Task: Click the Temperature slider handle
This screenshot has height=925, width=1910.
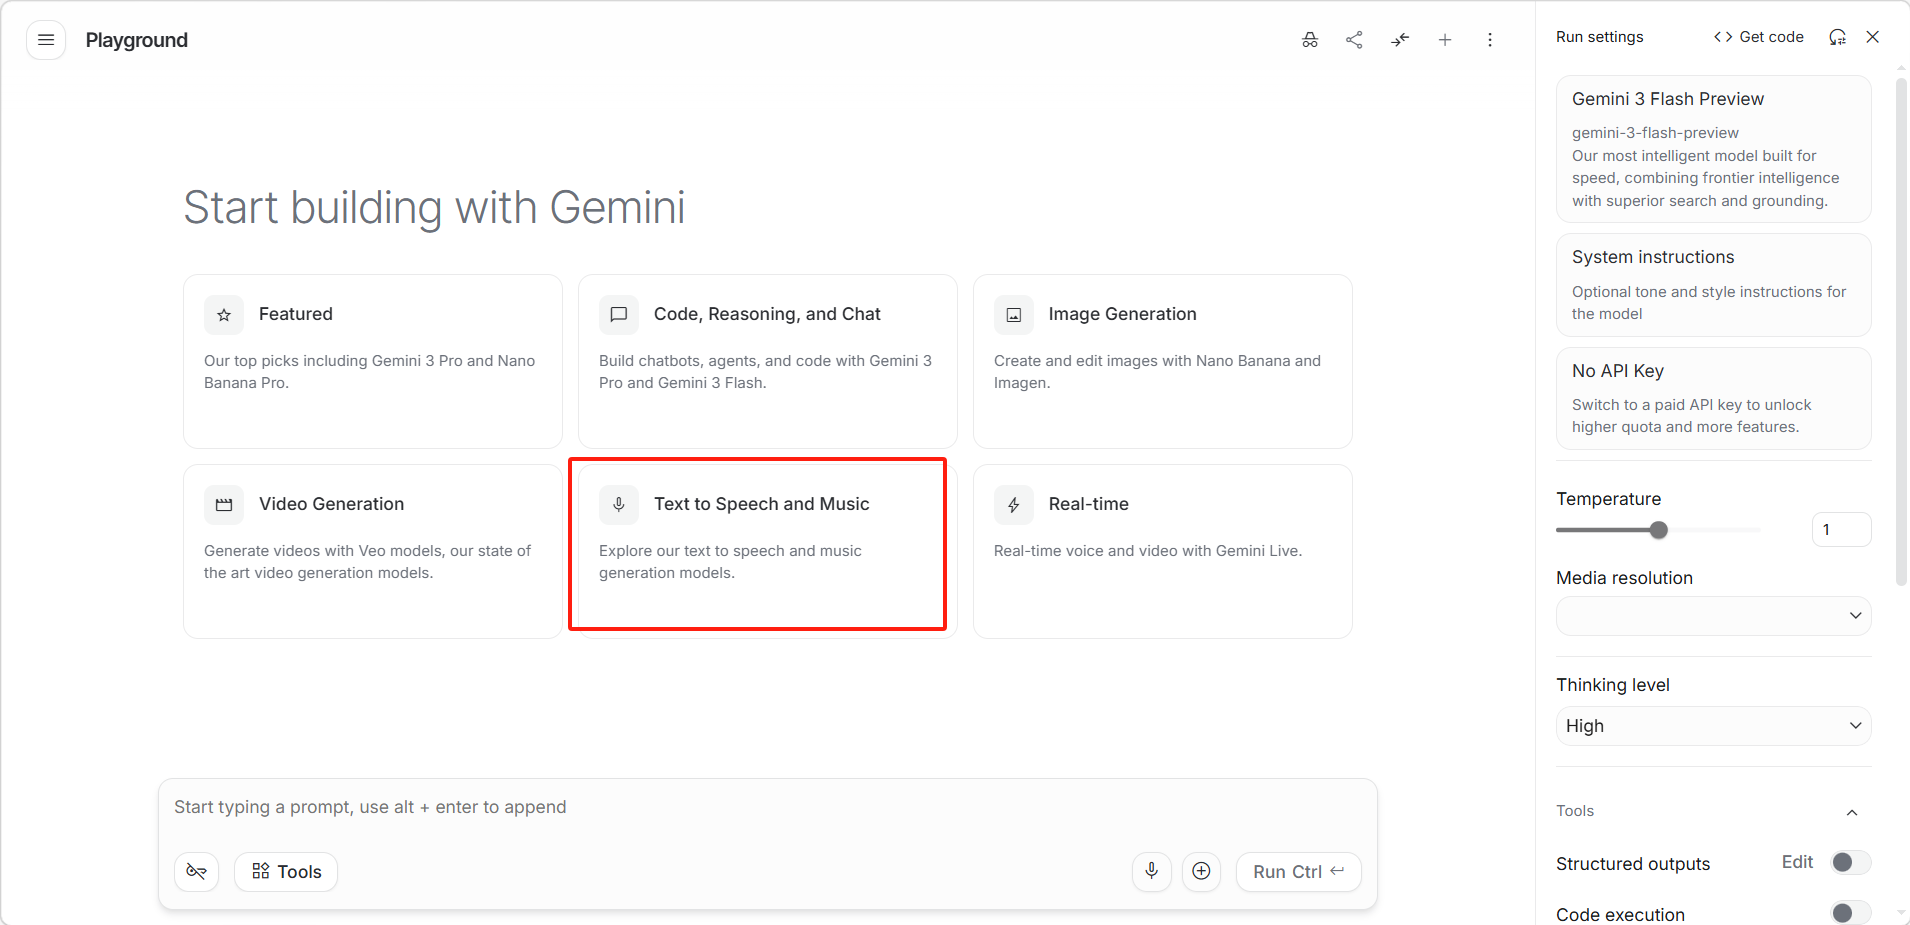Action: 1659,530
